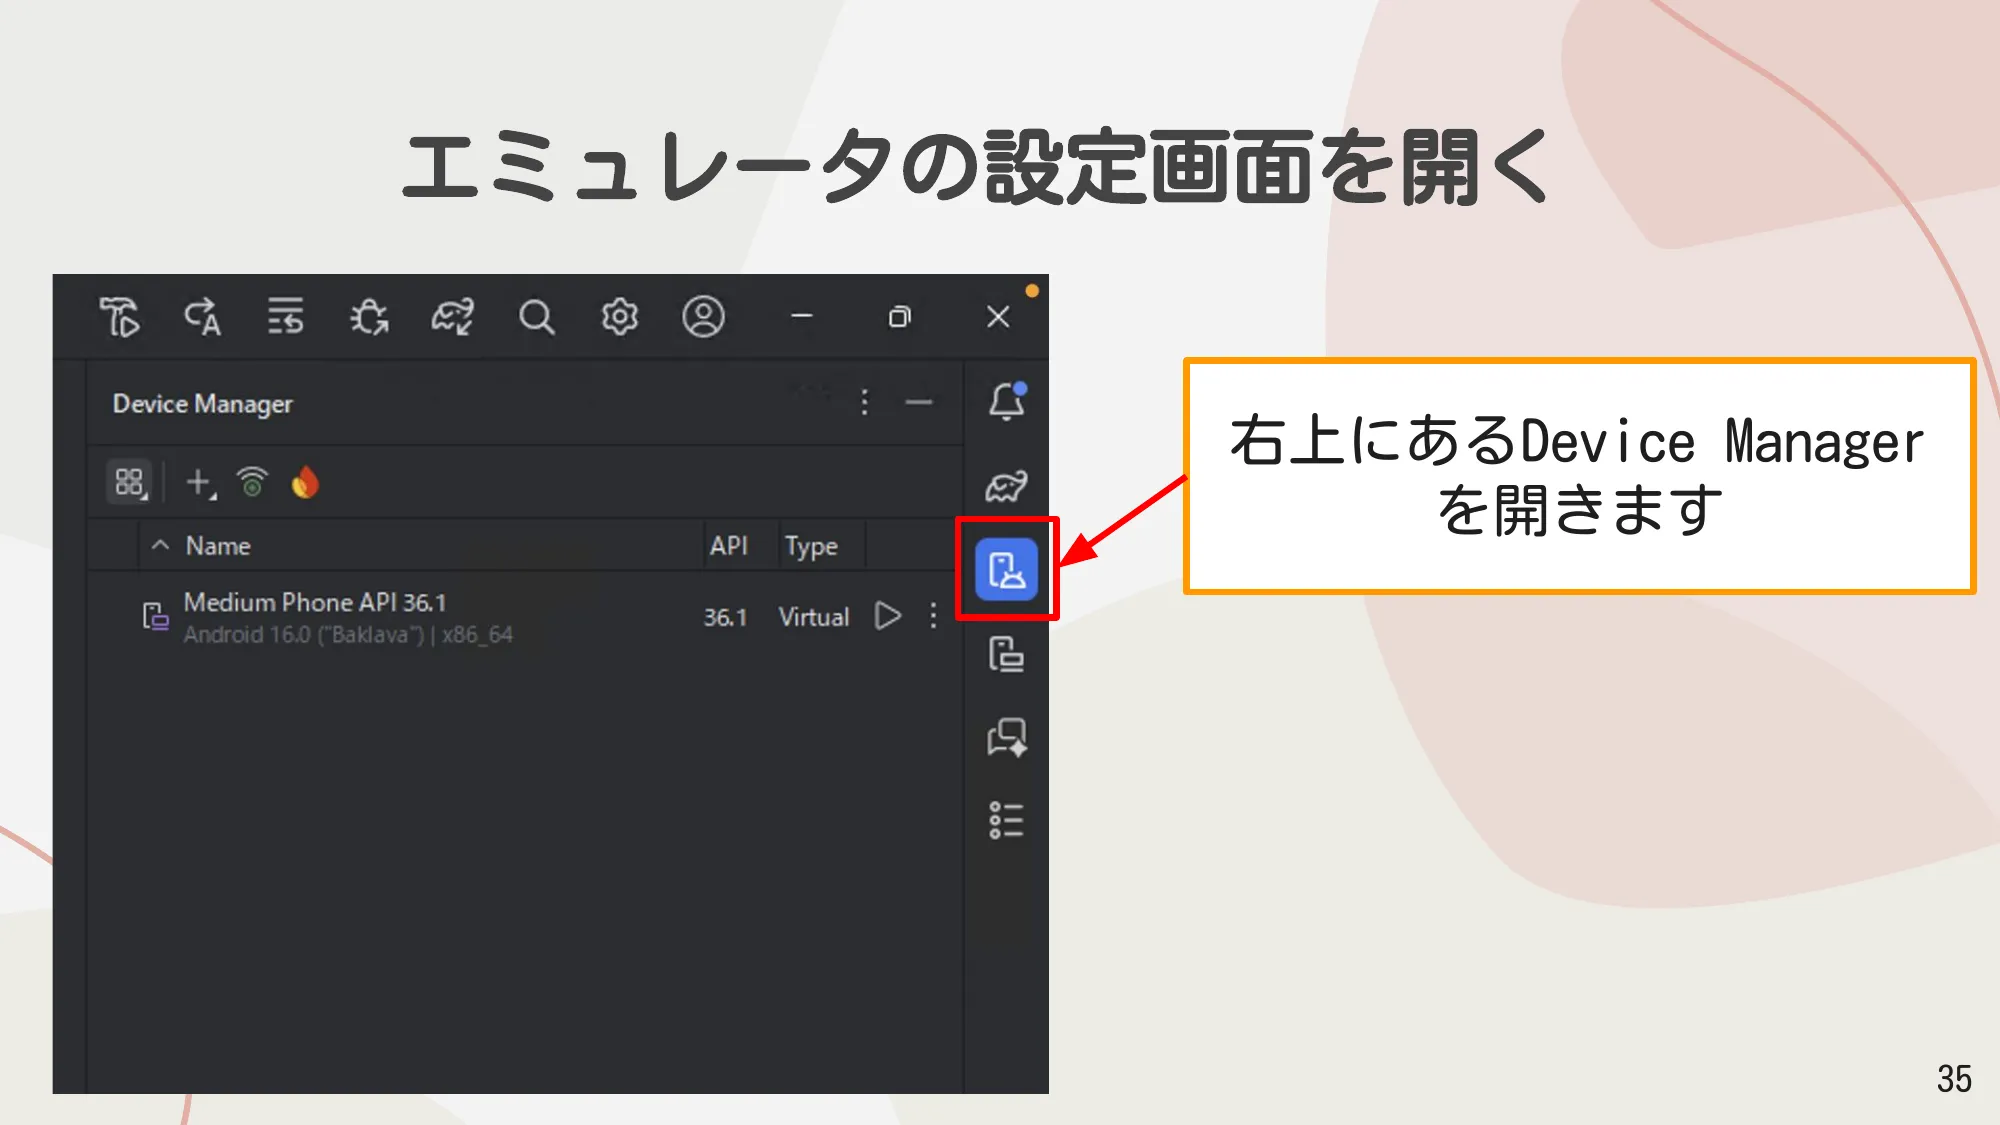This screenshot has width=2000, height=1125.
Task: Select the Build project hammer icon
Action: pos(120,318)
